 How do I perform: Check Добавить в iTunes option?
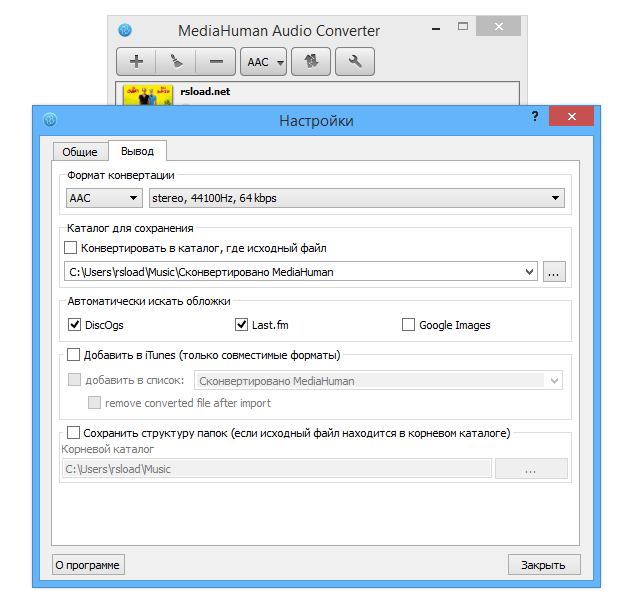click(x=73, y=355)
